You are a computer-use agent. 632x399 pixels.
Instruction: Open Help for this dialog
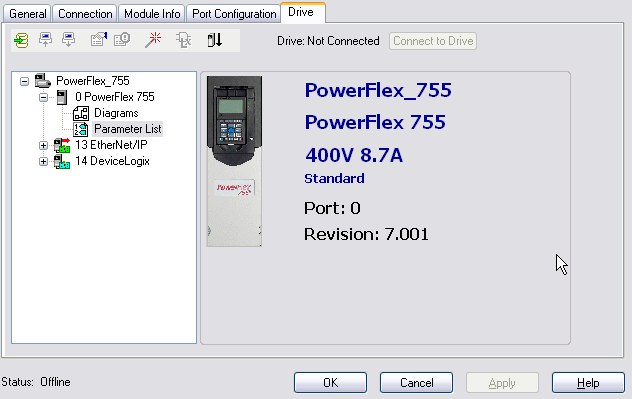588,382
